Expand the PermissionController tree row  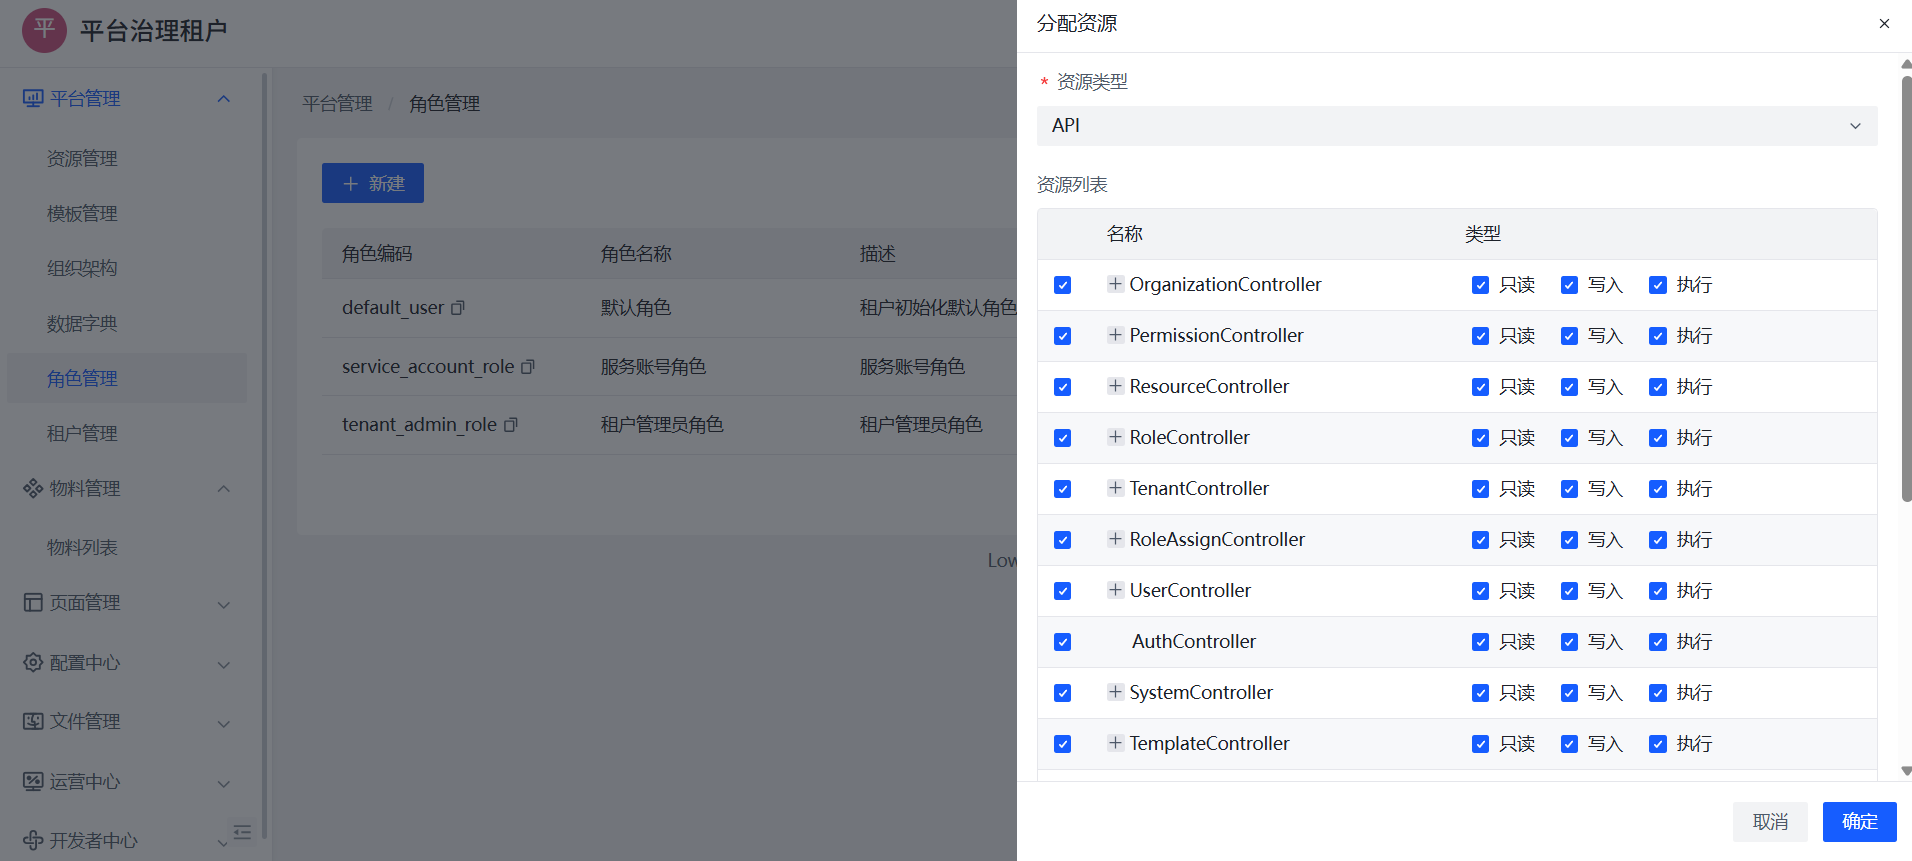[x=1115, y=335]
